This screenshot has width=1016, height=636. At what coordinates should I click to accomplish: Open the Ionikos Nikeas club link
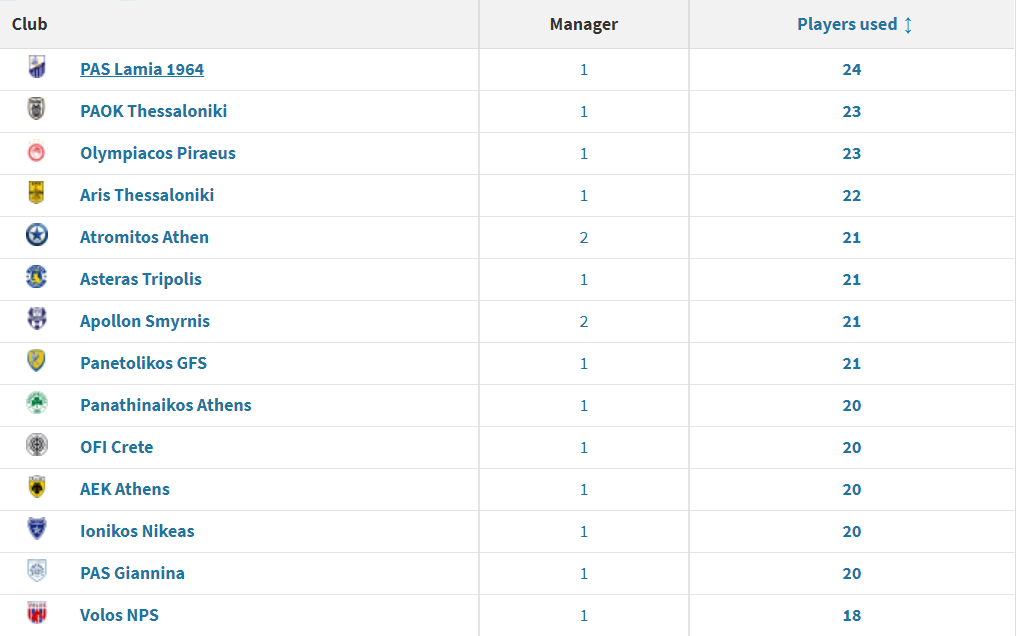137,531
